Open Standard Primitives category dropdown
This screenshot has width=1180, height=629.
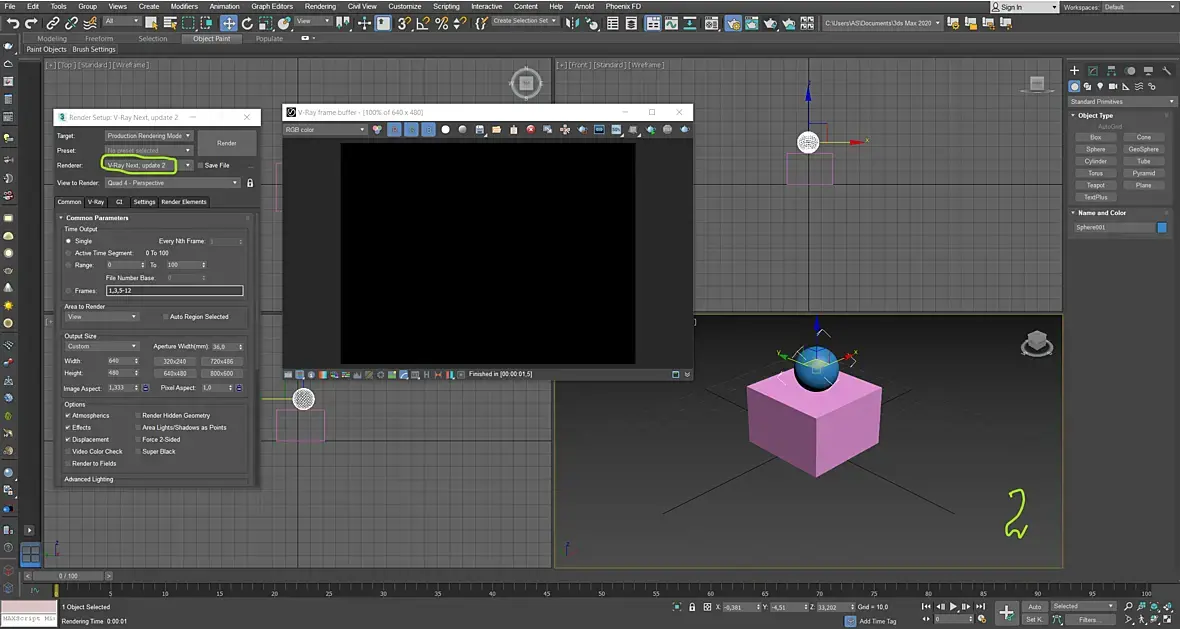click(x=1123, y=102)
